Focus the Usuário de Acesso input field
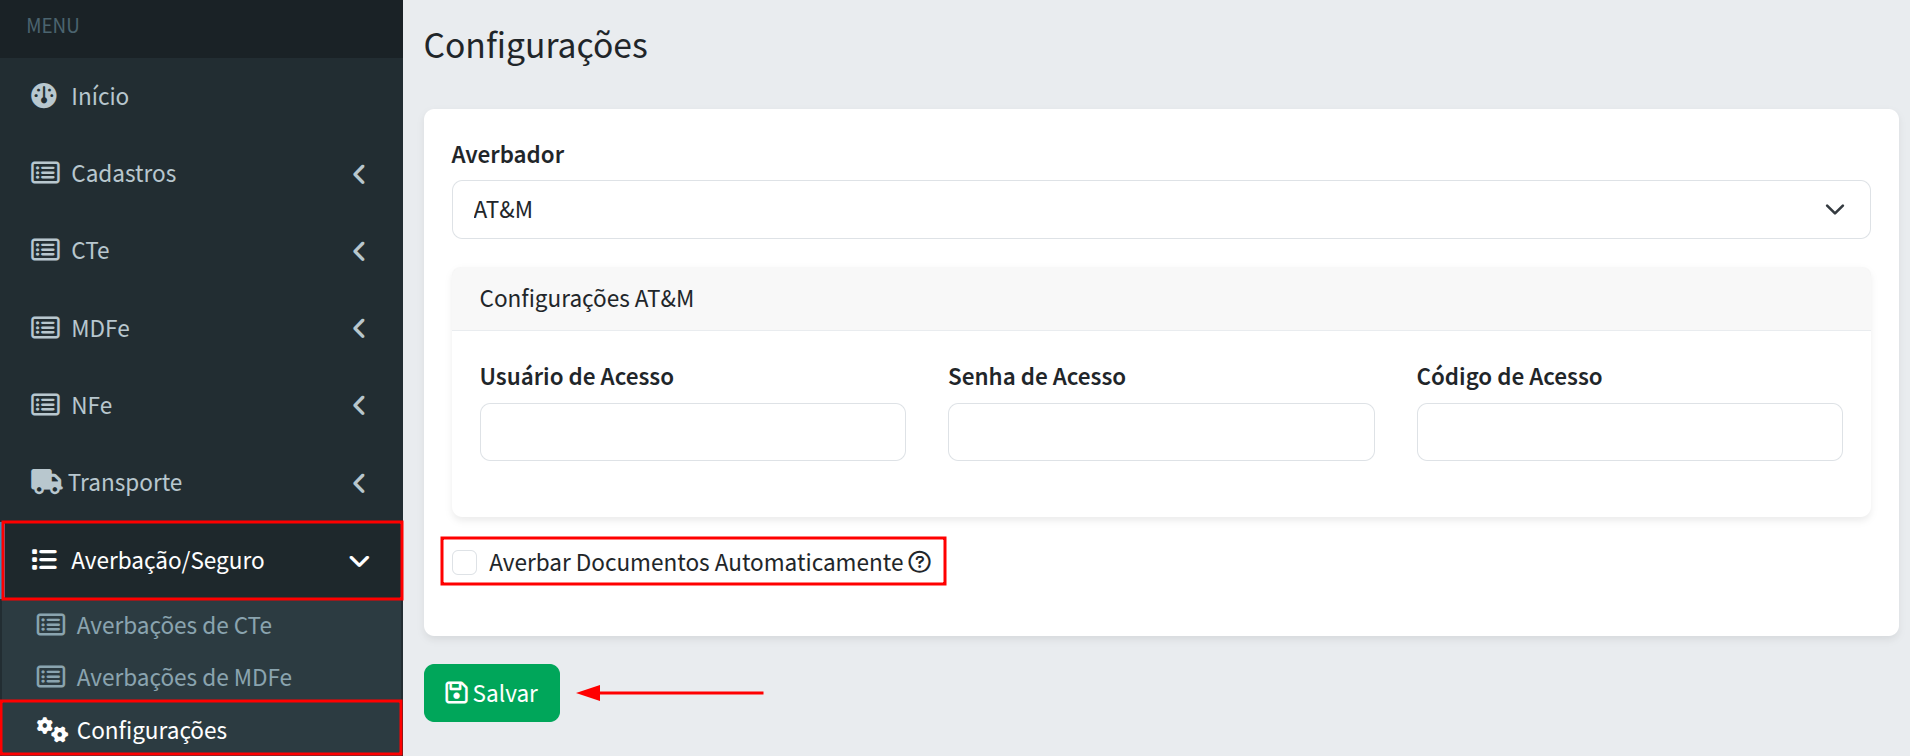The image size is (1910, 756). [692, 432]
